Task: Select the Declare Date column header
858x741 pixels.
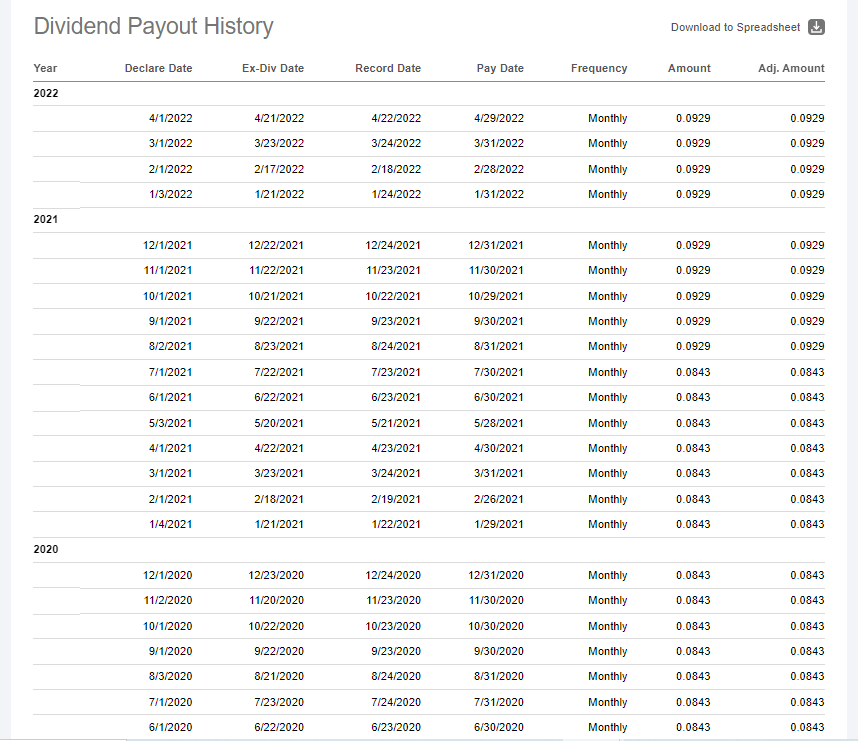Action: click(158, 68)
